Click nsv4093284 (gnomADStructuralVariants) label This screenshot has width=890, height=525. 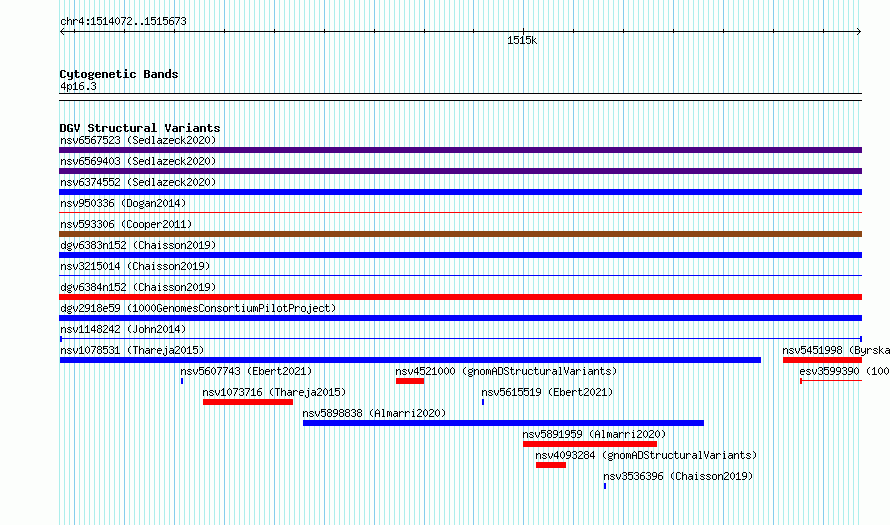click(646, 455)
